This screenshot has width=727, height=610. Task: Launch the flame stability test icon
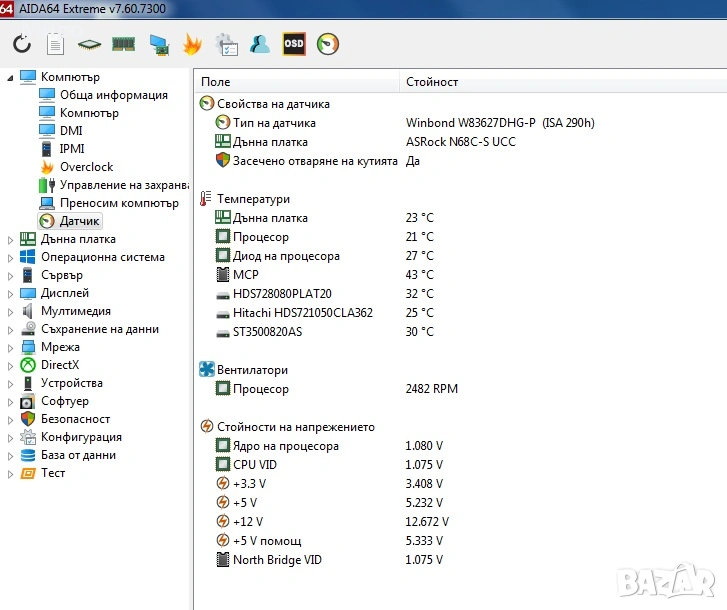pyautogui.click(x=192, y=44)
